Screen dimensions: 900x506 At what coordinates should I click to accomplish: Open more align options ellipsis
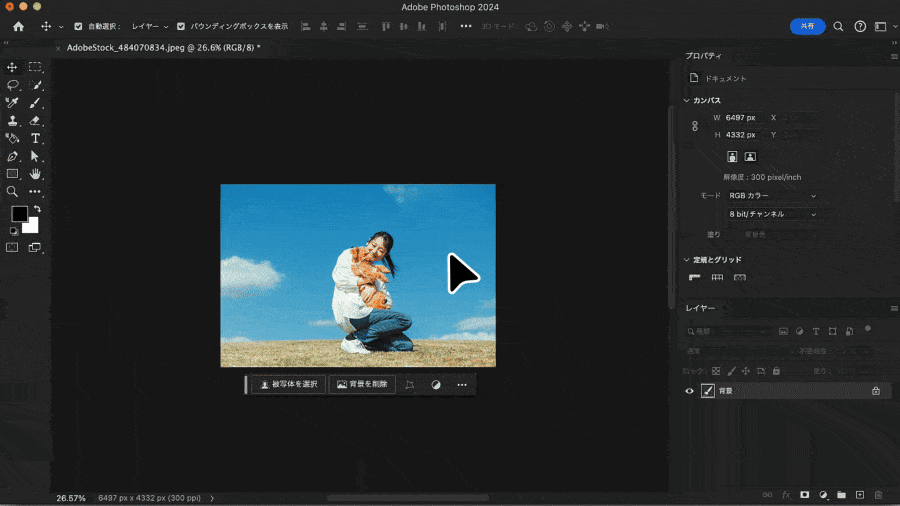pyautogui.click(x=465, y=26)
